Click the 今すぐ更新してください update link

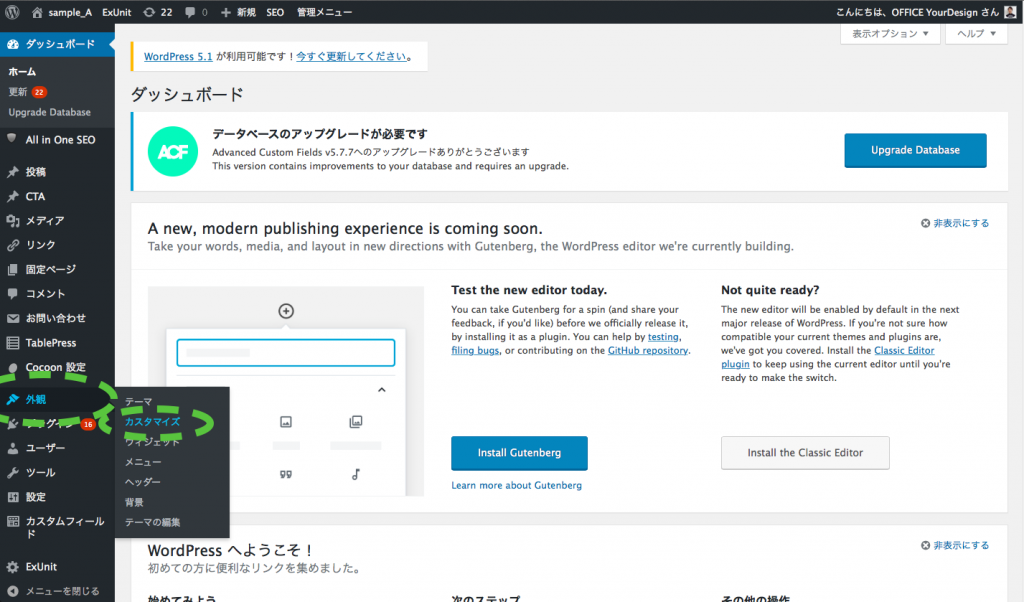351,57
